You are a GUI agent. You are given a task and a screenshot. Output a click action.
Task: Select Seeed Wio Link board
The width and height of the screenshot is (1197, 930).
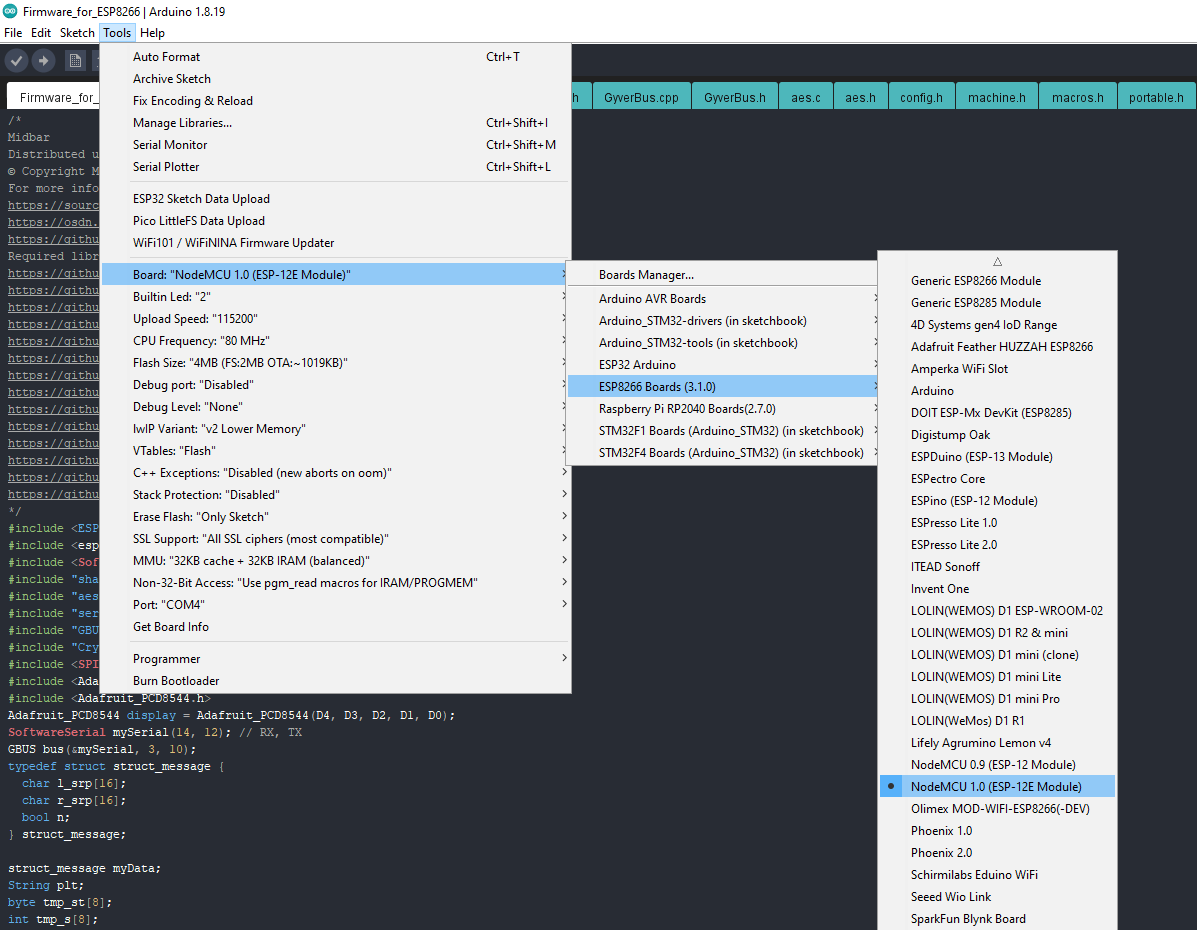(997, 897)
